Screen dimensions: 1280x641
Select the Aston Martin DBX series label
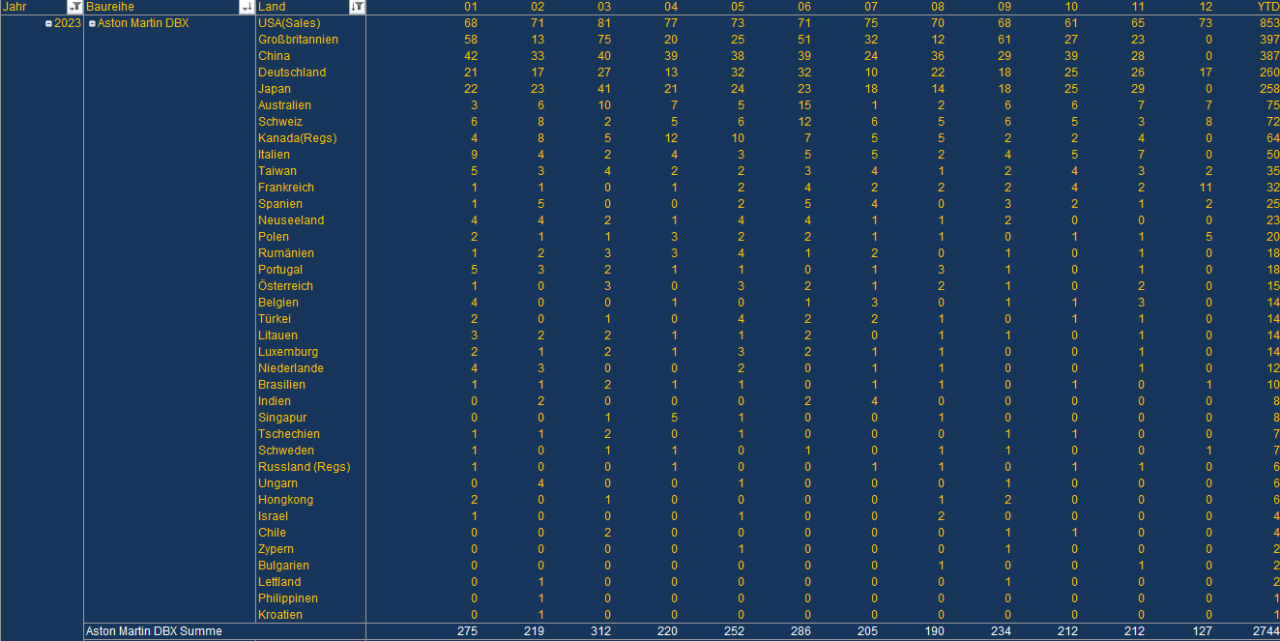[x=143, y=23]
